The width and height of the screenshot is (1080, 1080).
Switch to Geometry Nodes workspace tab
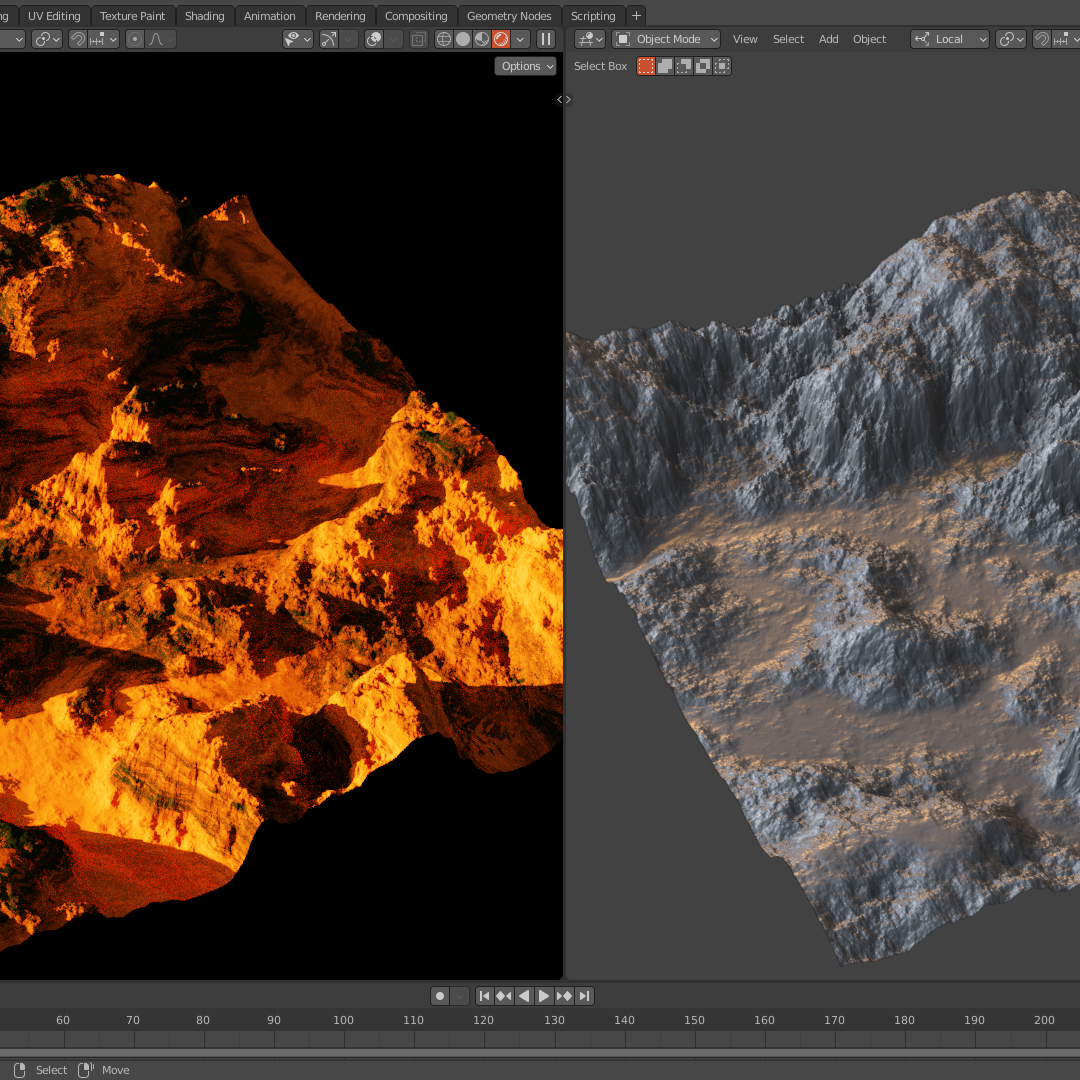[509, 16]
